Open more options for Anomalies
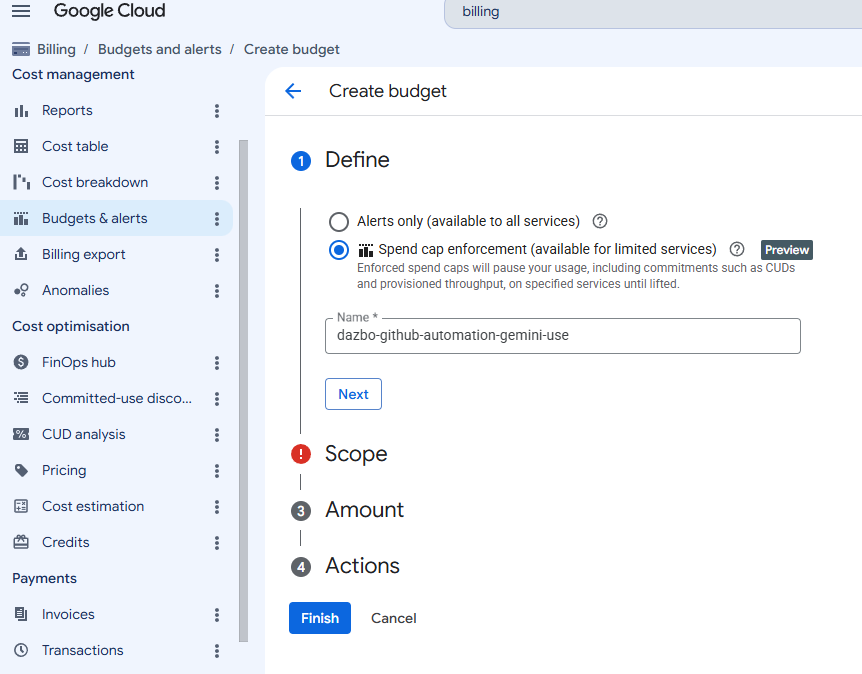 click(217, 291)
